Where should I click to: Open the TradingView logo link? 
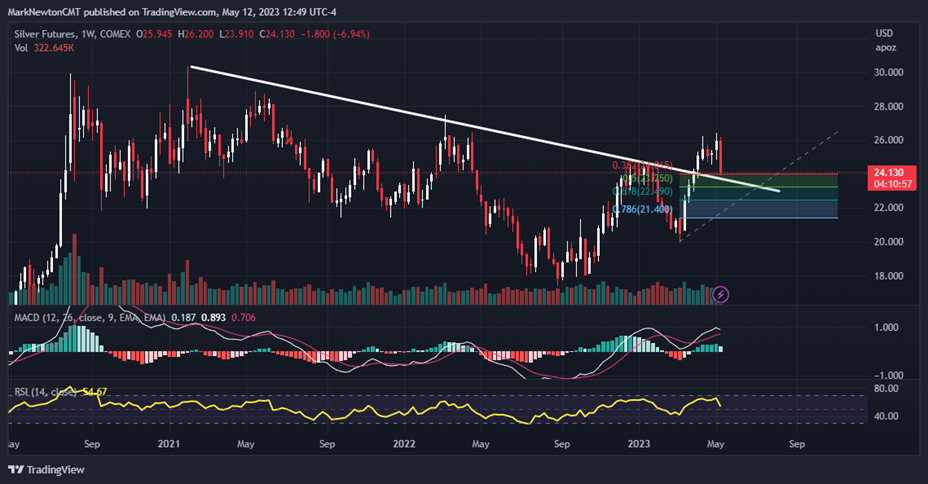tap(46, 470)
